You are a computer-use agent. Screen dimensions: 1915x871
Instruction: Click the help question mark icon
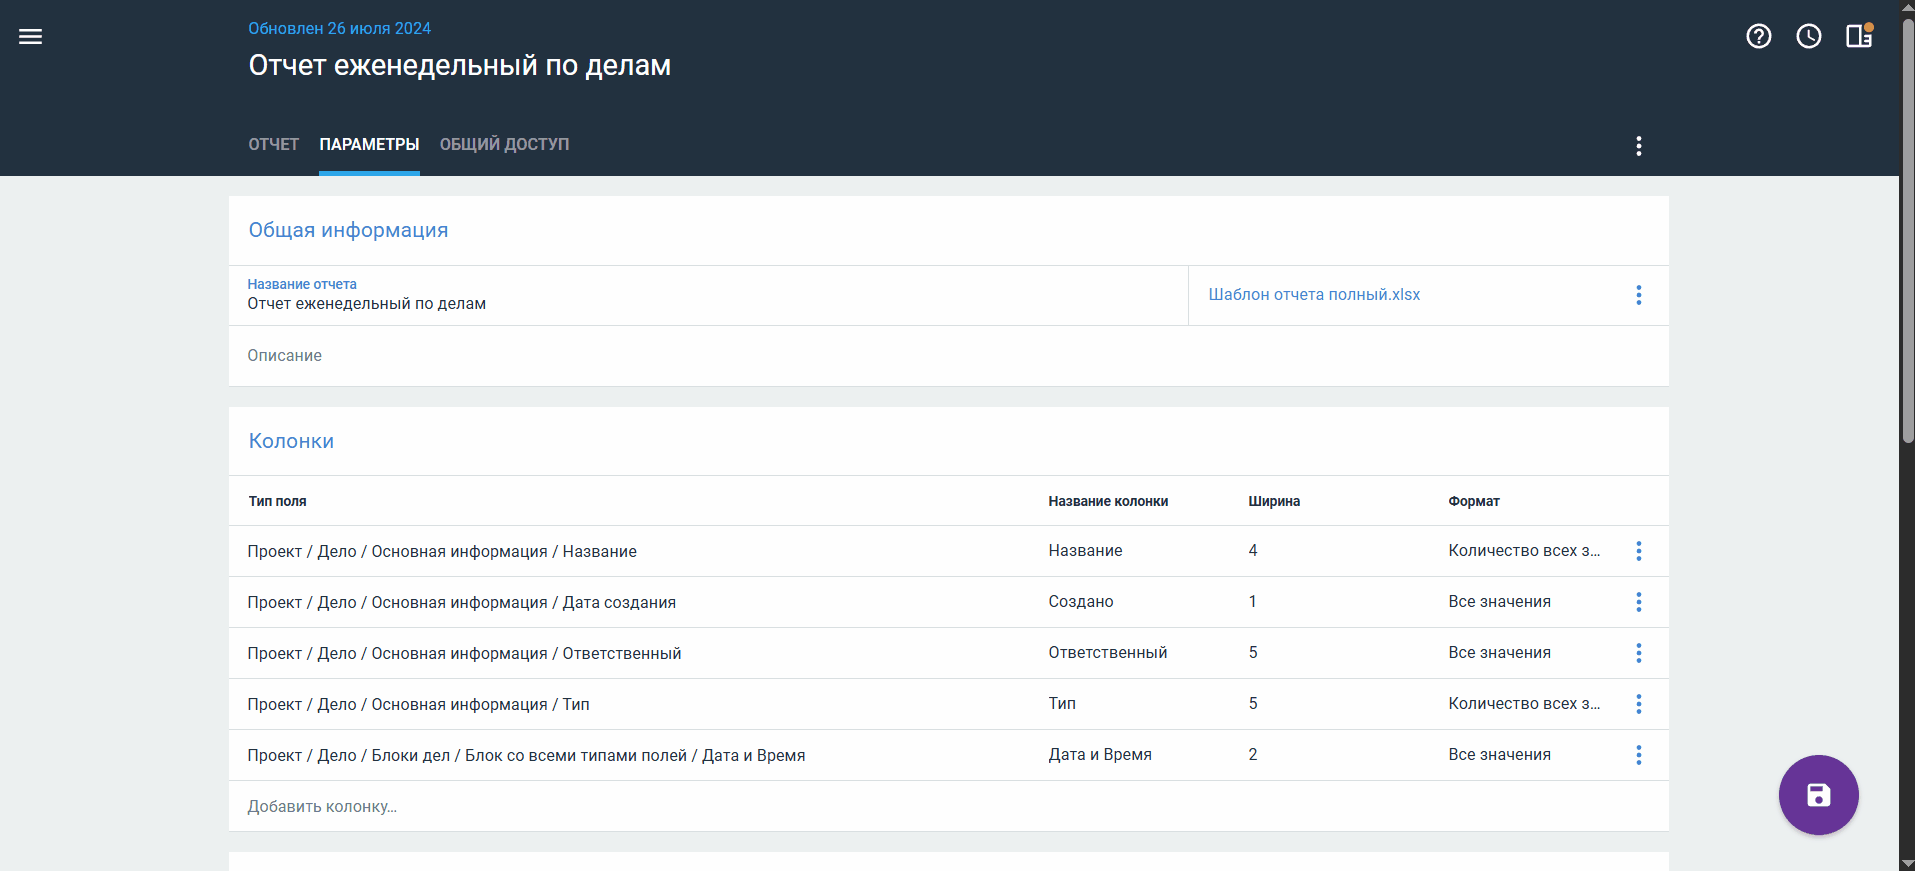1758,37
